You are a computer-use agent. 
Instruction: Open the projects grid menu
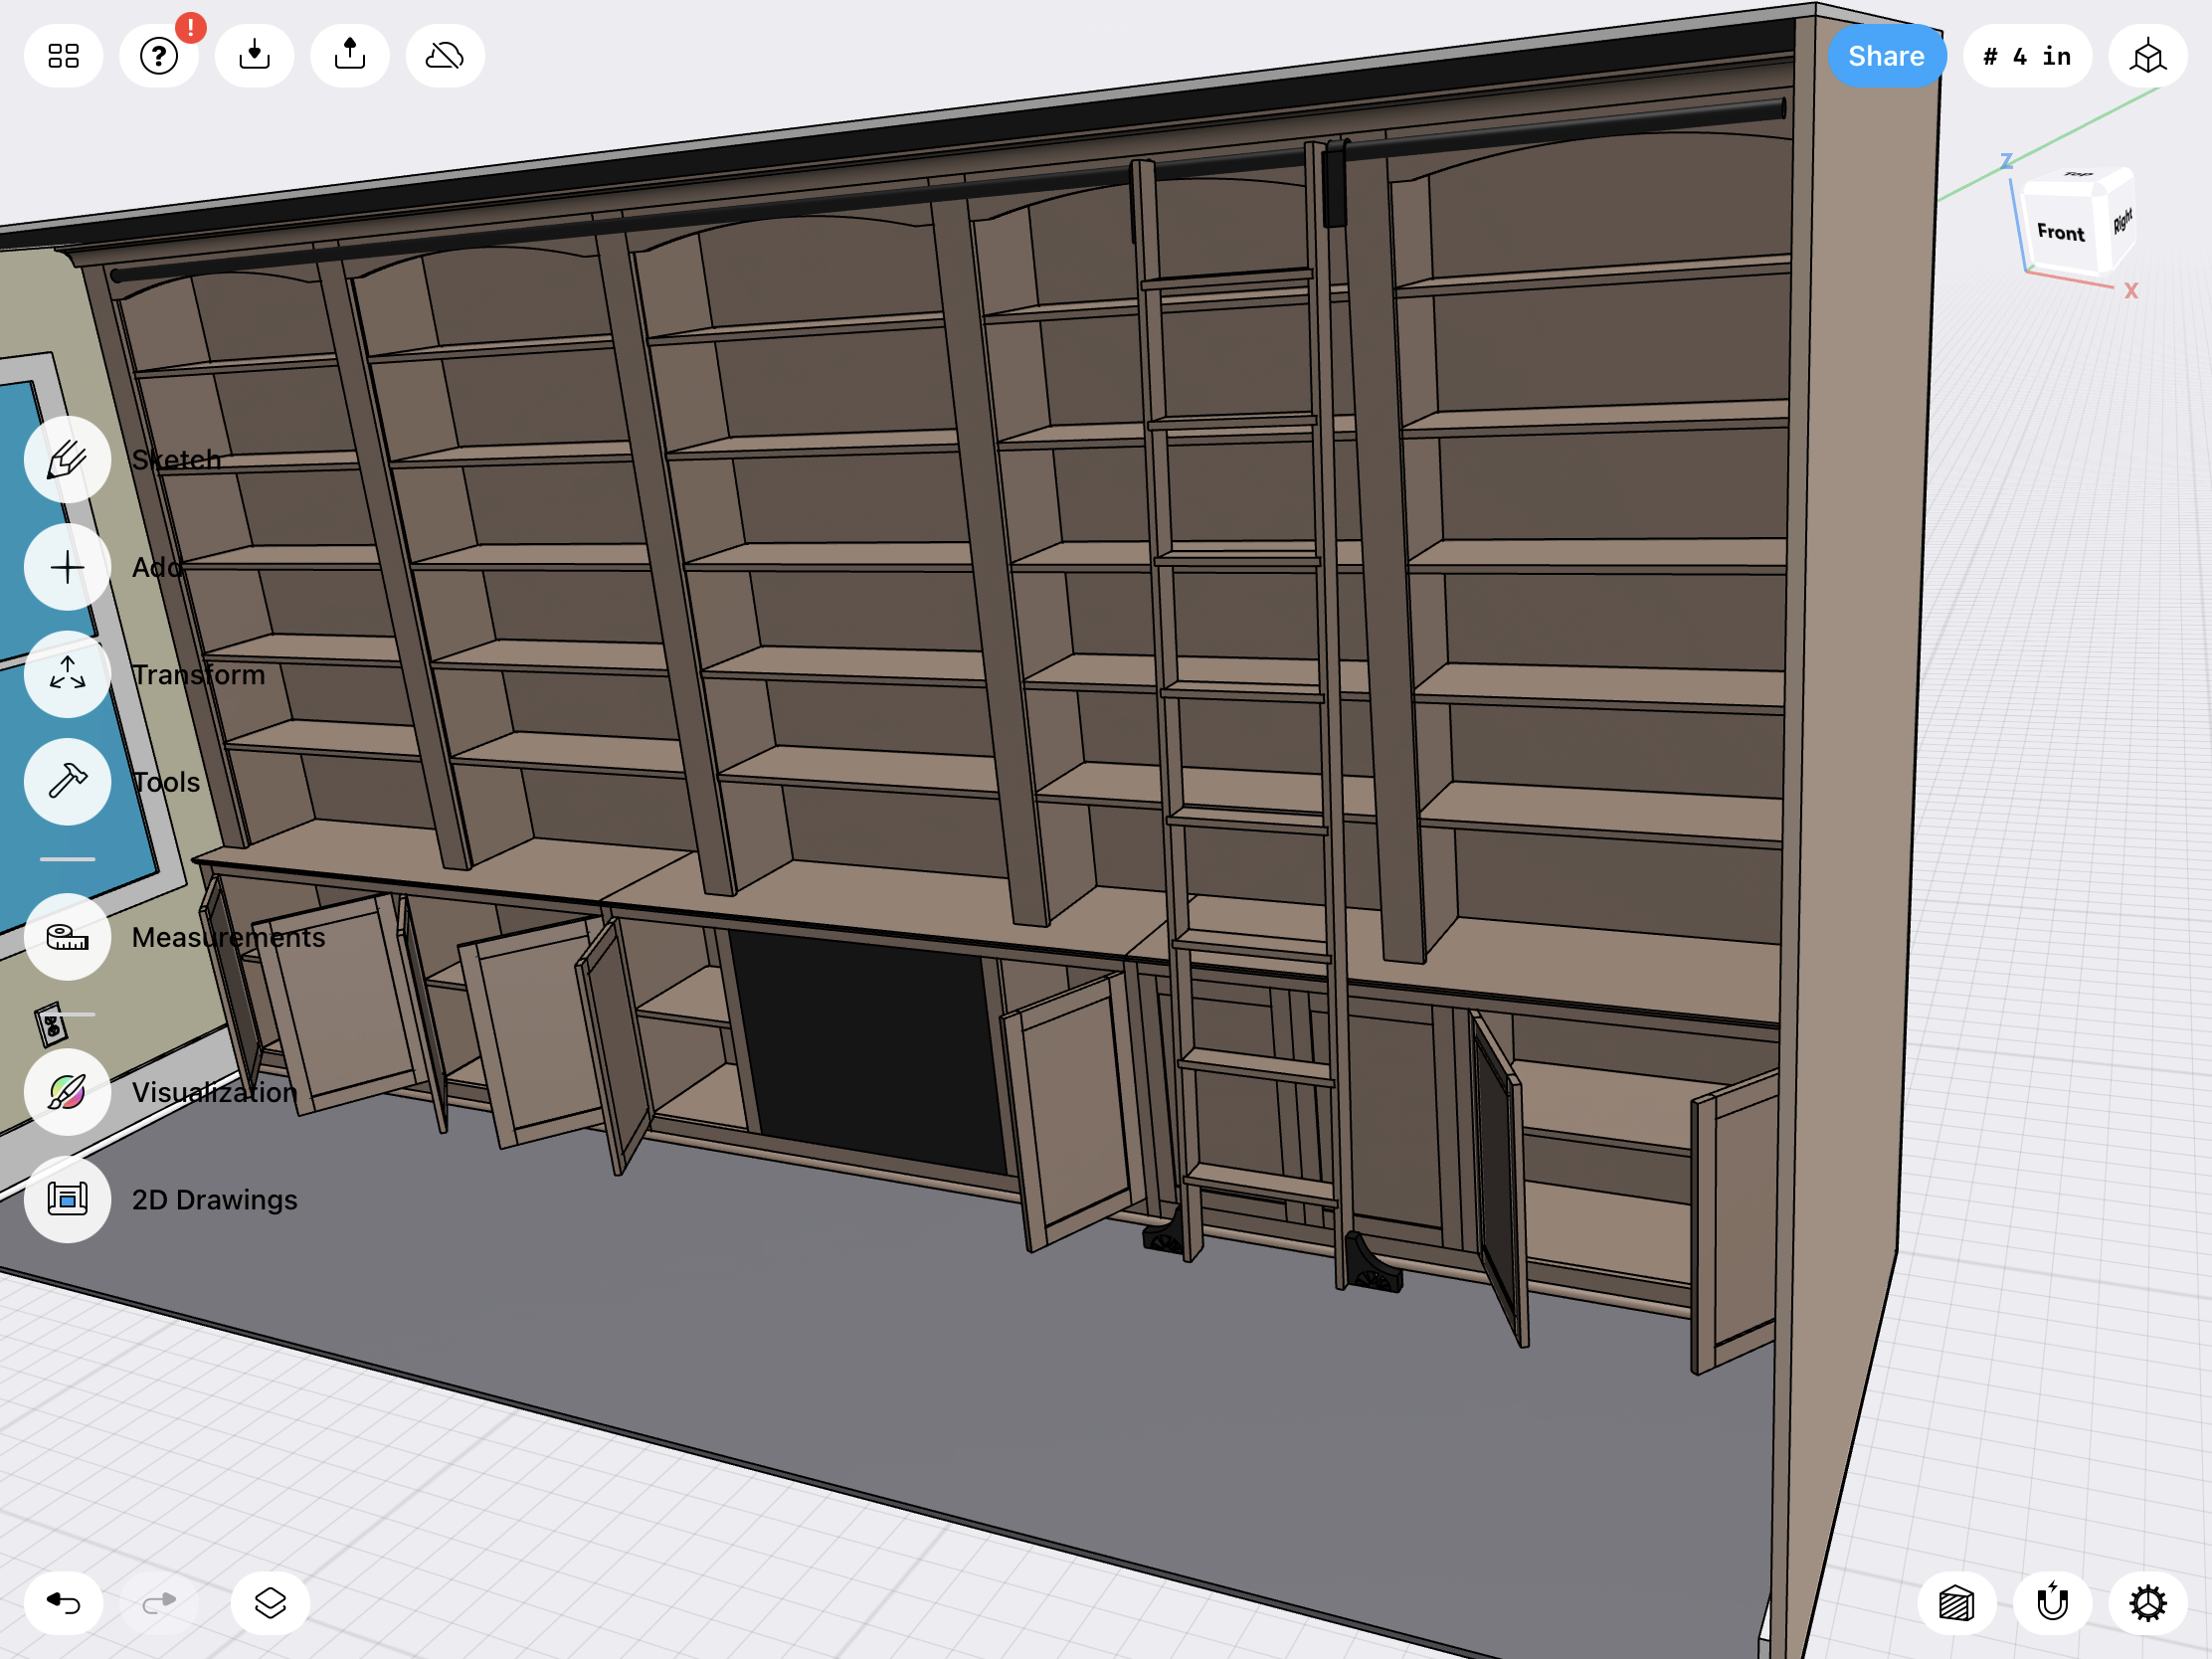pyautogui.click(x=63, y=56)
